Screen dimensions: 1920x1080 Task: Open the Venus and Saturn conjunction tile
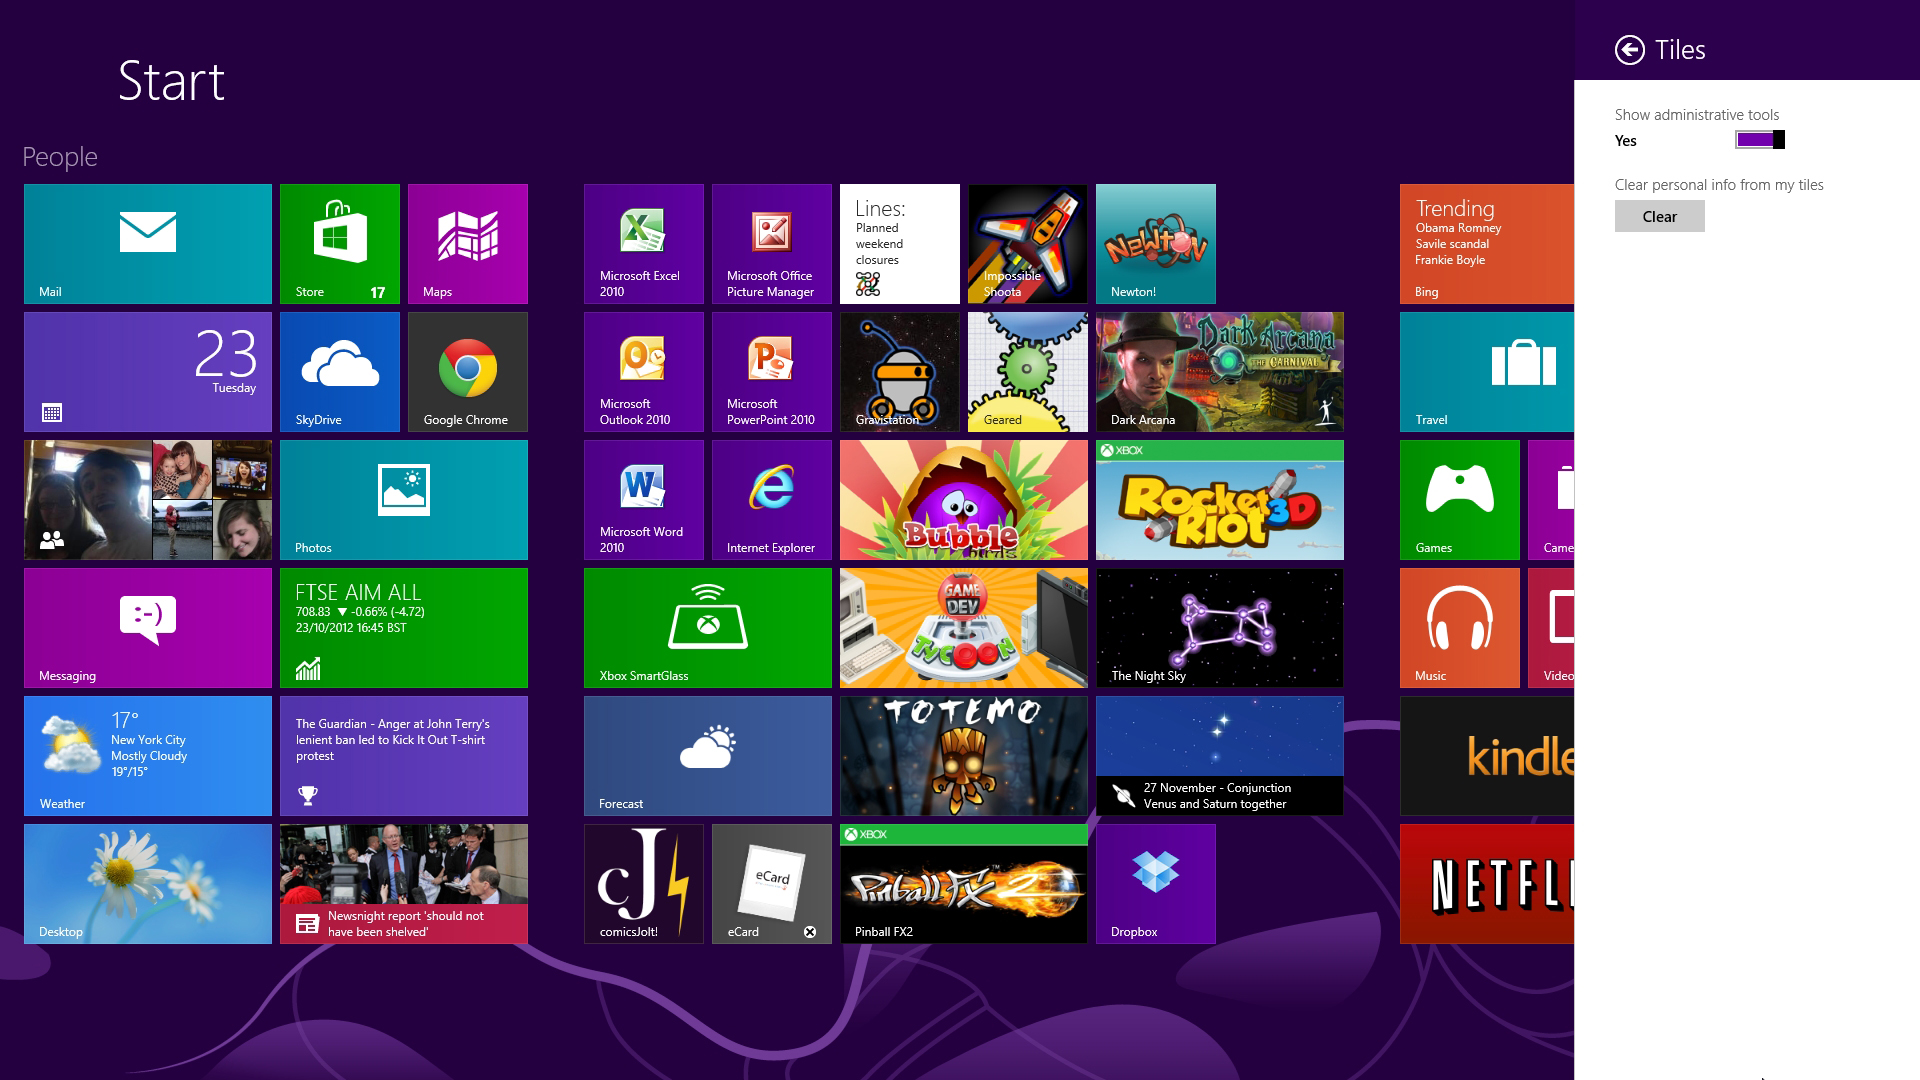pos(1220,756)
